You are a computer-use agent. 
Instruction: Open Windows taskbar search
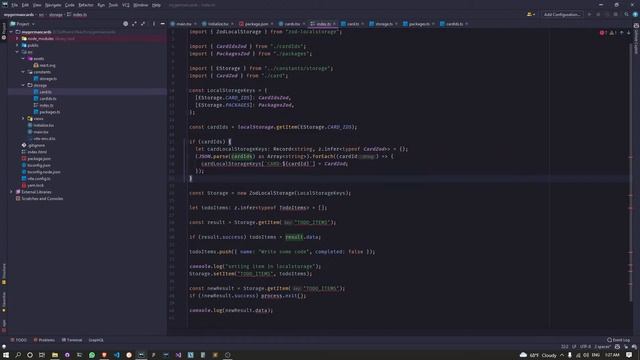[18, 355]
